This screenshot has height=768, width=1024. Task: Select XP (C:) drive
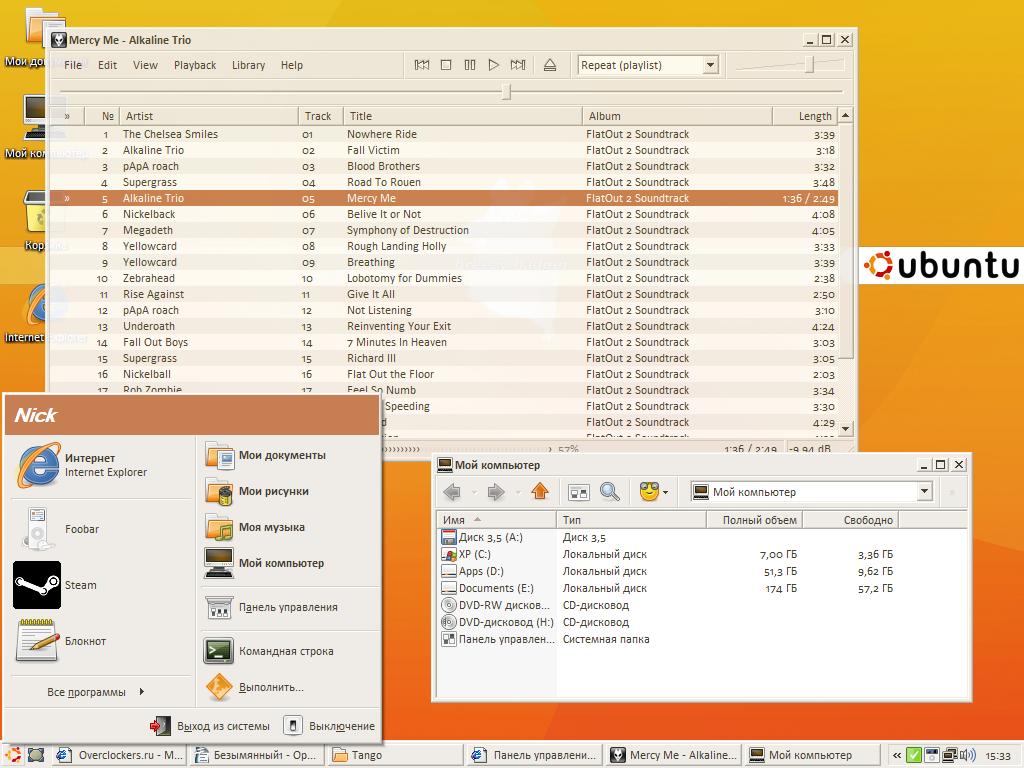point(466,554)
